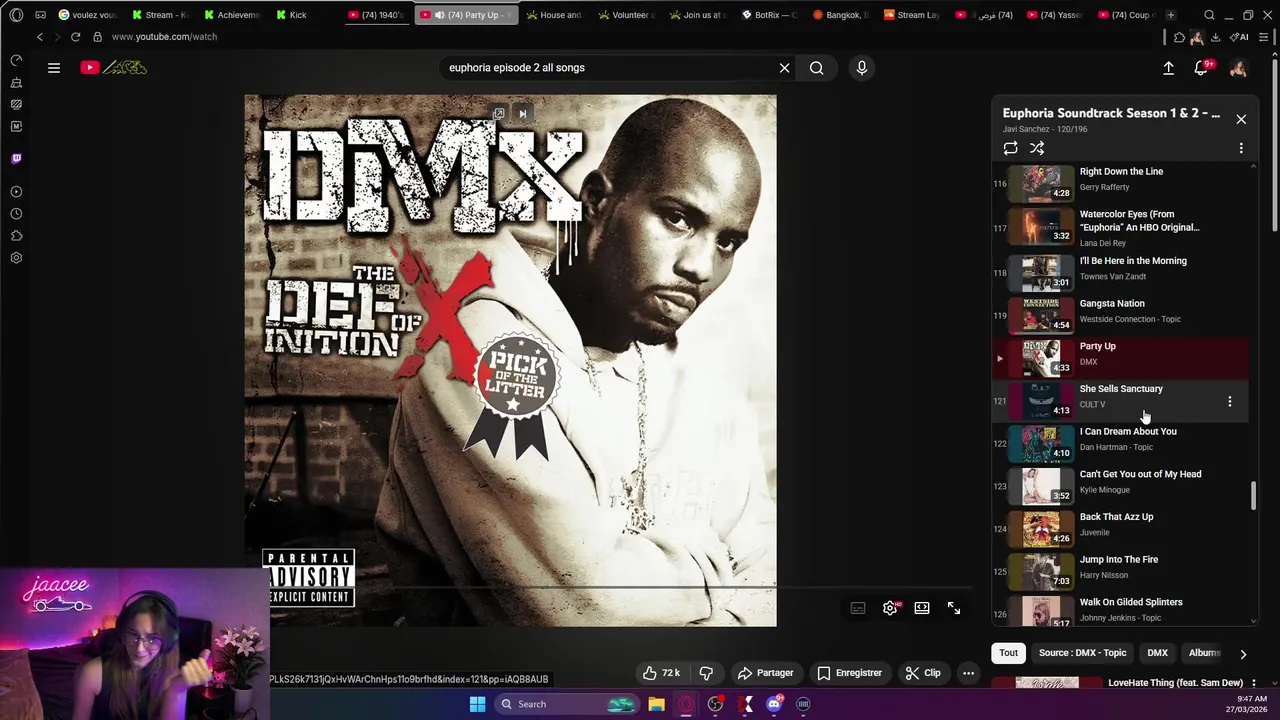Open browser downloads icon

pos(1215,37)
